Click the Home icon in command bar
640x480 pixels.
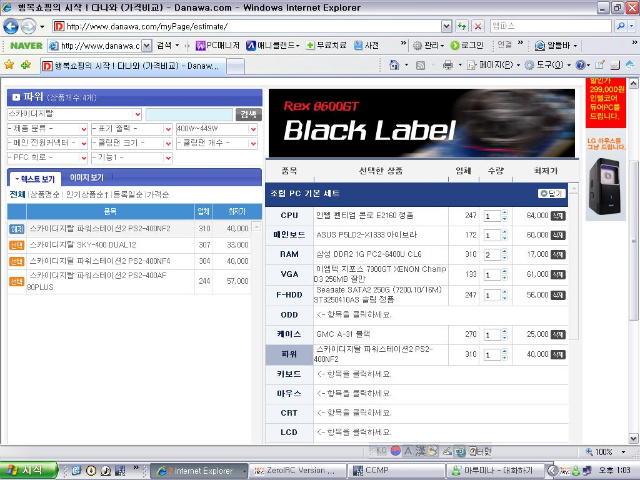[394, 65]
